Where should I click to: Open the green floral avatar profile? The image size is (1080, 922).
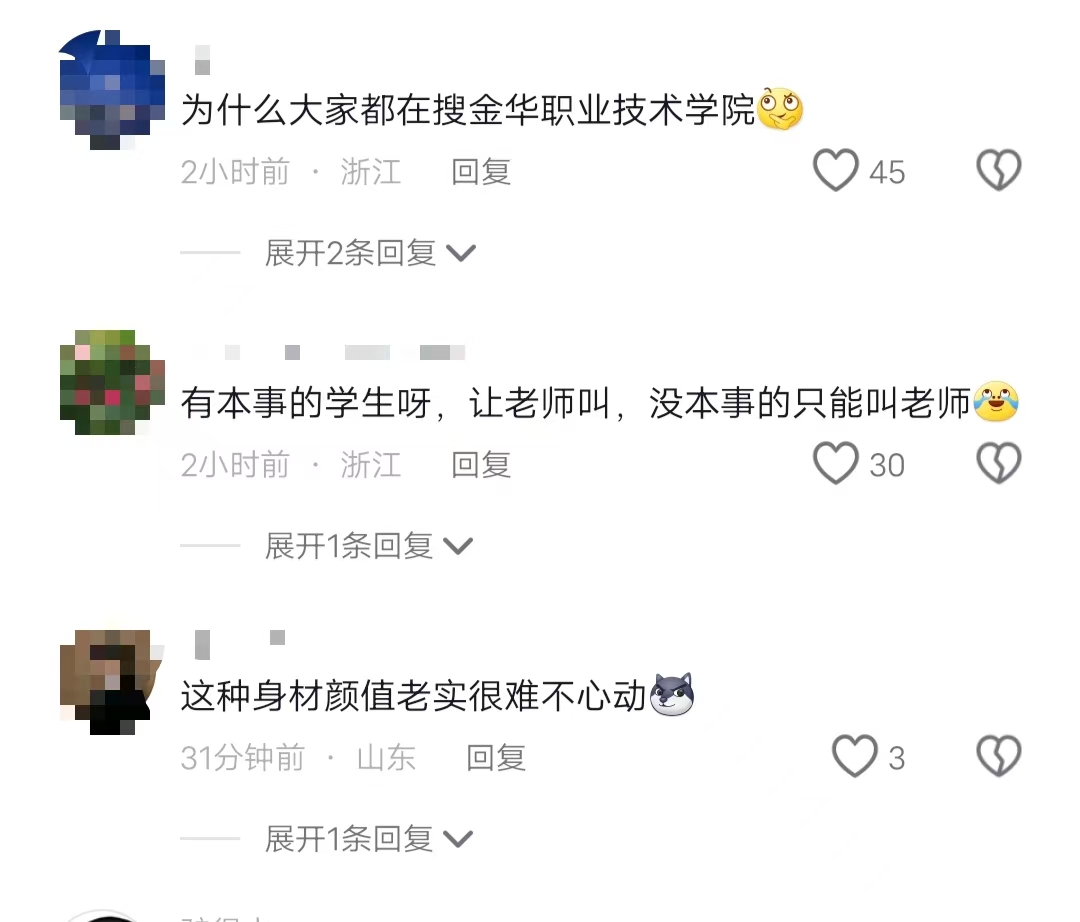pyautogui.click(x=112, y=382)
